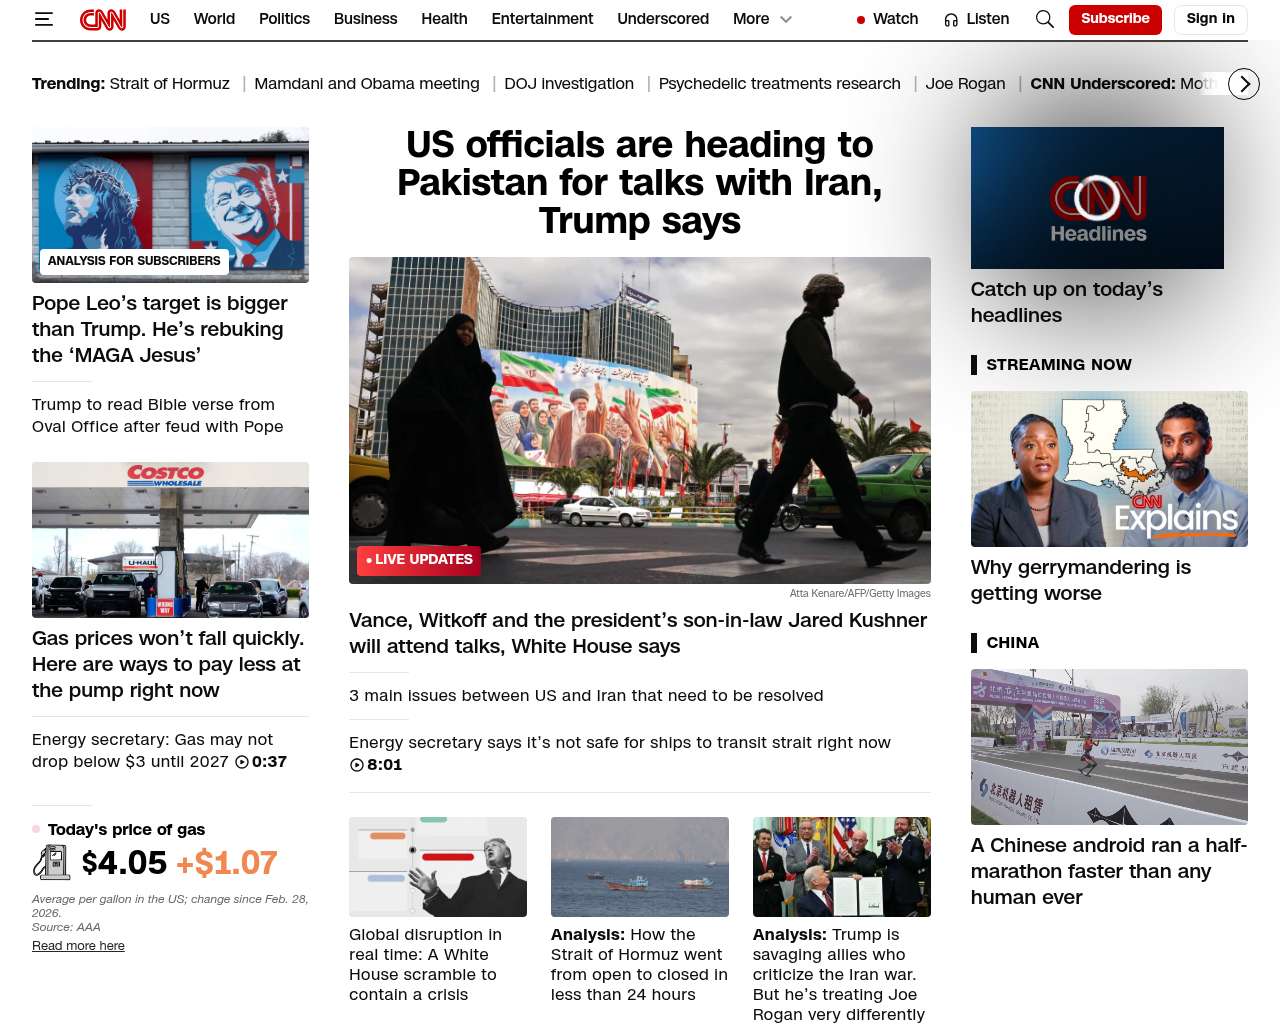Go to the Business section

click(x=365, y=19)
